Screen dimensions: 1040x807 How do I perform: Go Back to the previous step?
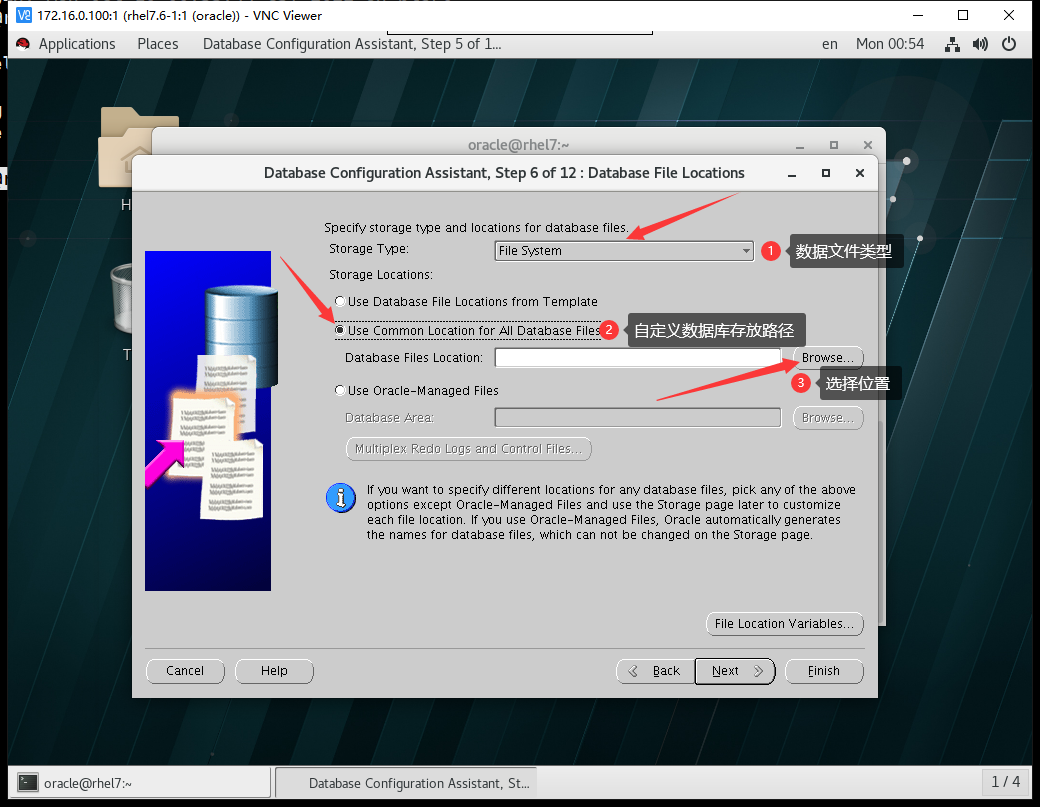pyautogui.click(x=655, y=671)
